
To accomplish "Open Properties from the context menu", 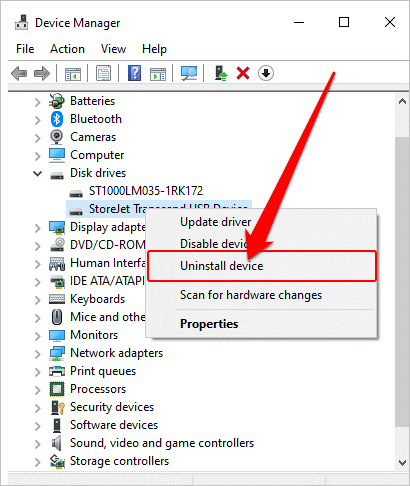I will pyautogui.click(x=262, y=324).
